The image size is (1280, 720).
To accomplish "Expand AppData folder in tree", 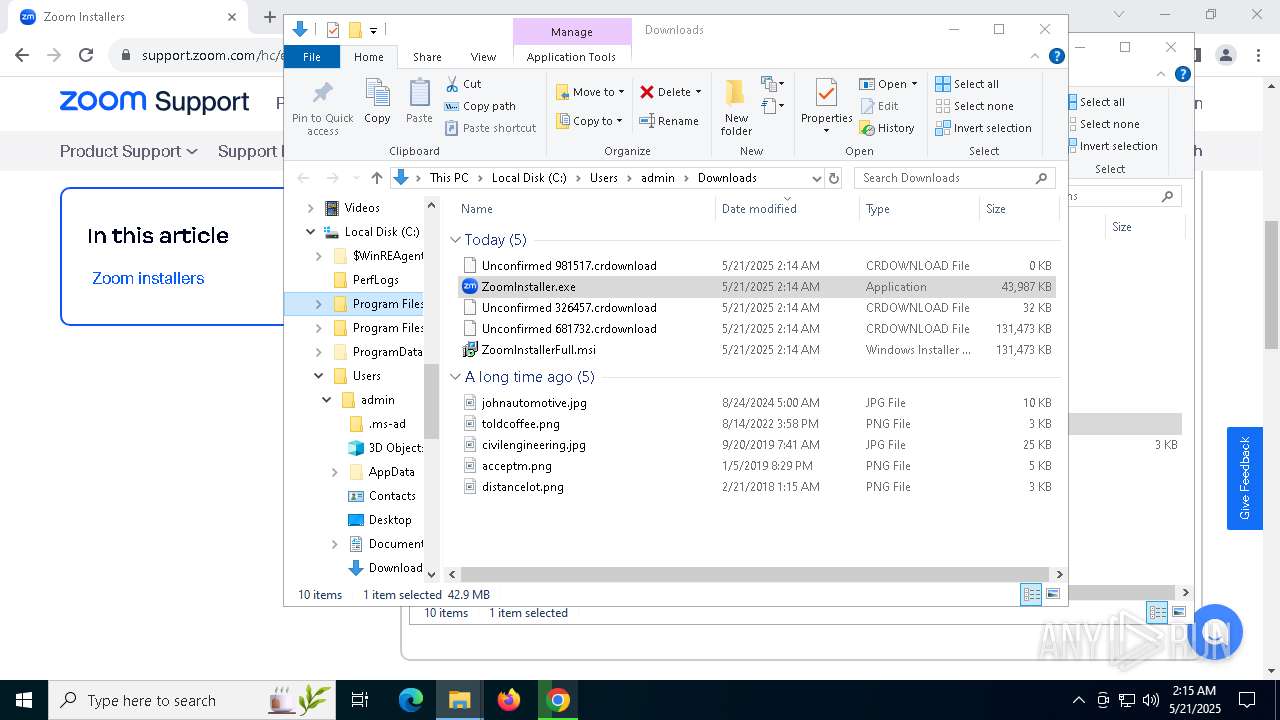I will (335, 472).
